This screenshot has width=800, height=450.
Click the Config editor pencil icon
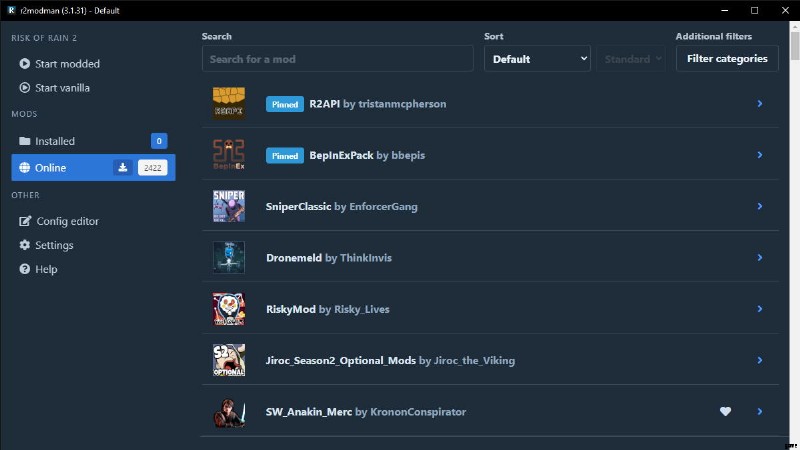(x=25, y=221)
